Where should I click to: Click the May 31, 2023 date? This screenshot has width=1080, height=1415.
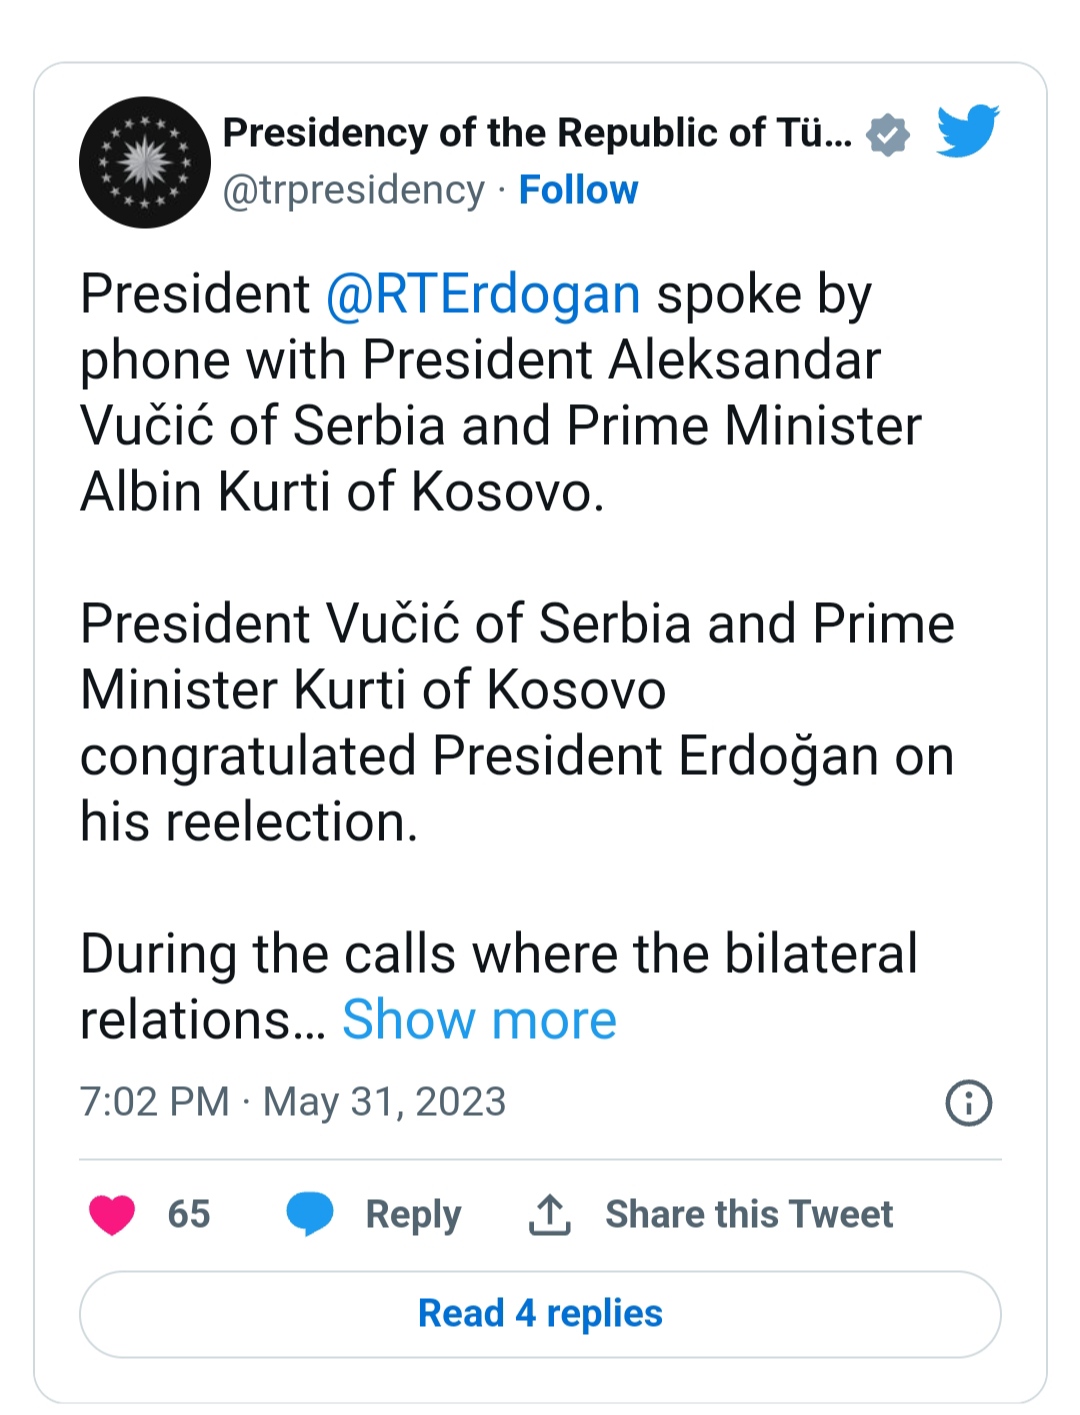384,1102
